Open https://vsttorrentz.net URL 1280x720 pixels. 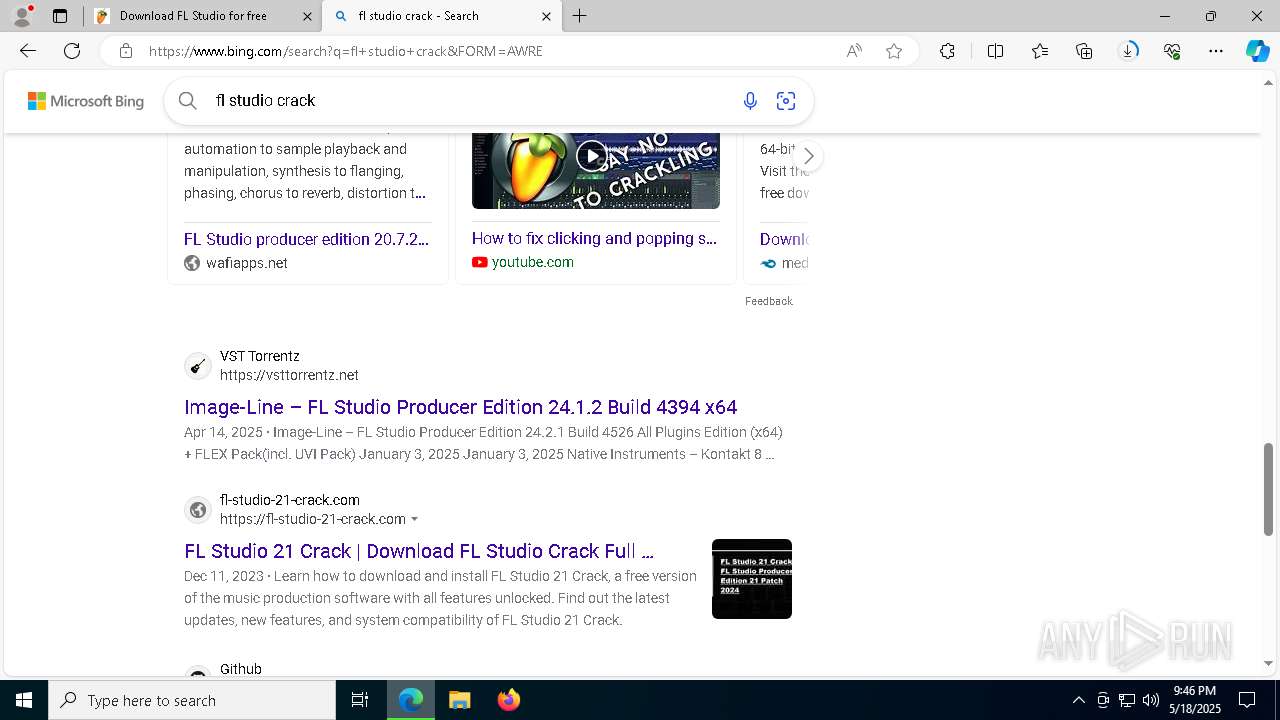tap(289, 375)
